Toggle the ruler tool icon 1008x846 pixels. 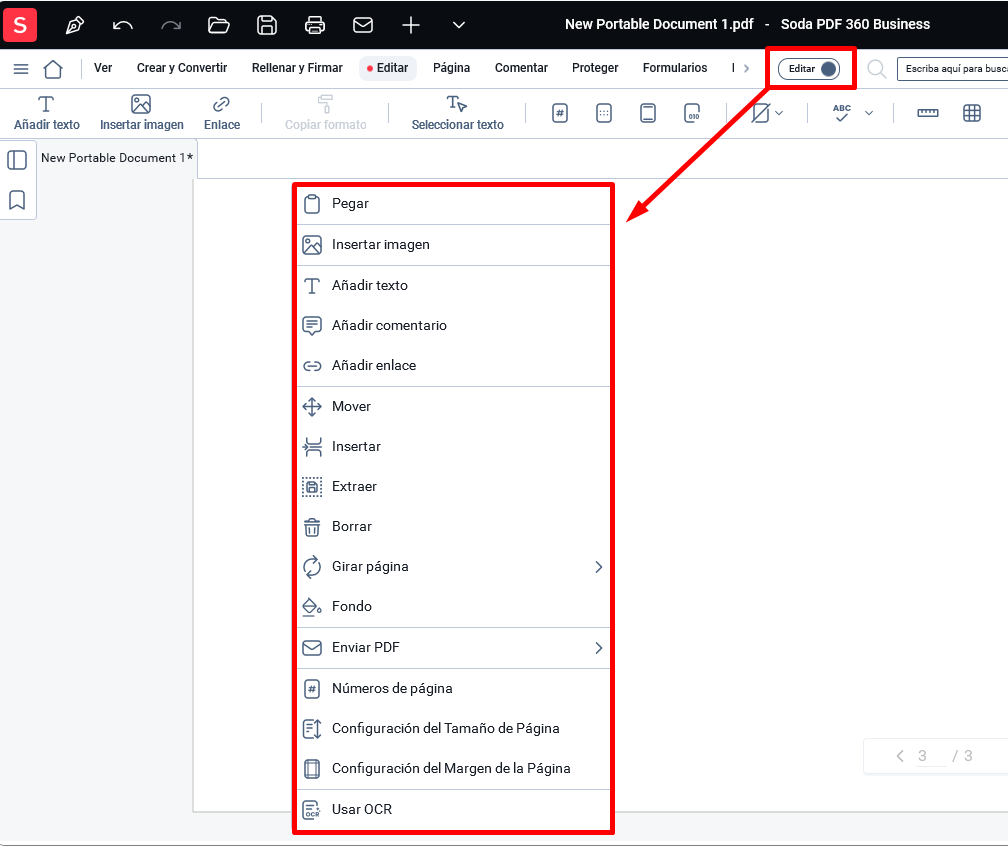point(927,113)
